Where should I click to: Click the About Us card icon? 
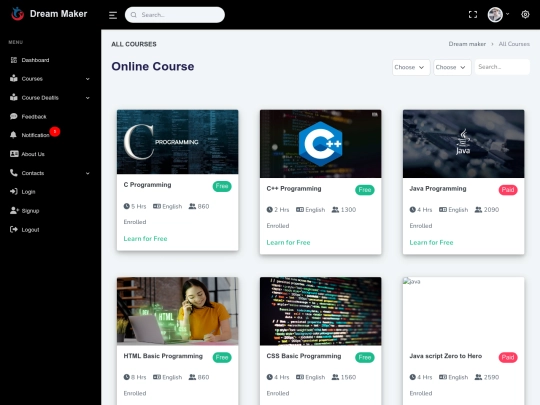[14, 154]
